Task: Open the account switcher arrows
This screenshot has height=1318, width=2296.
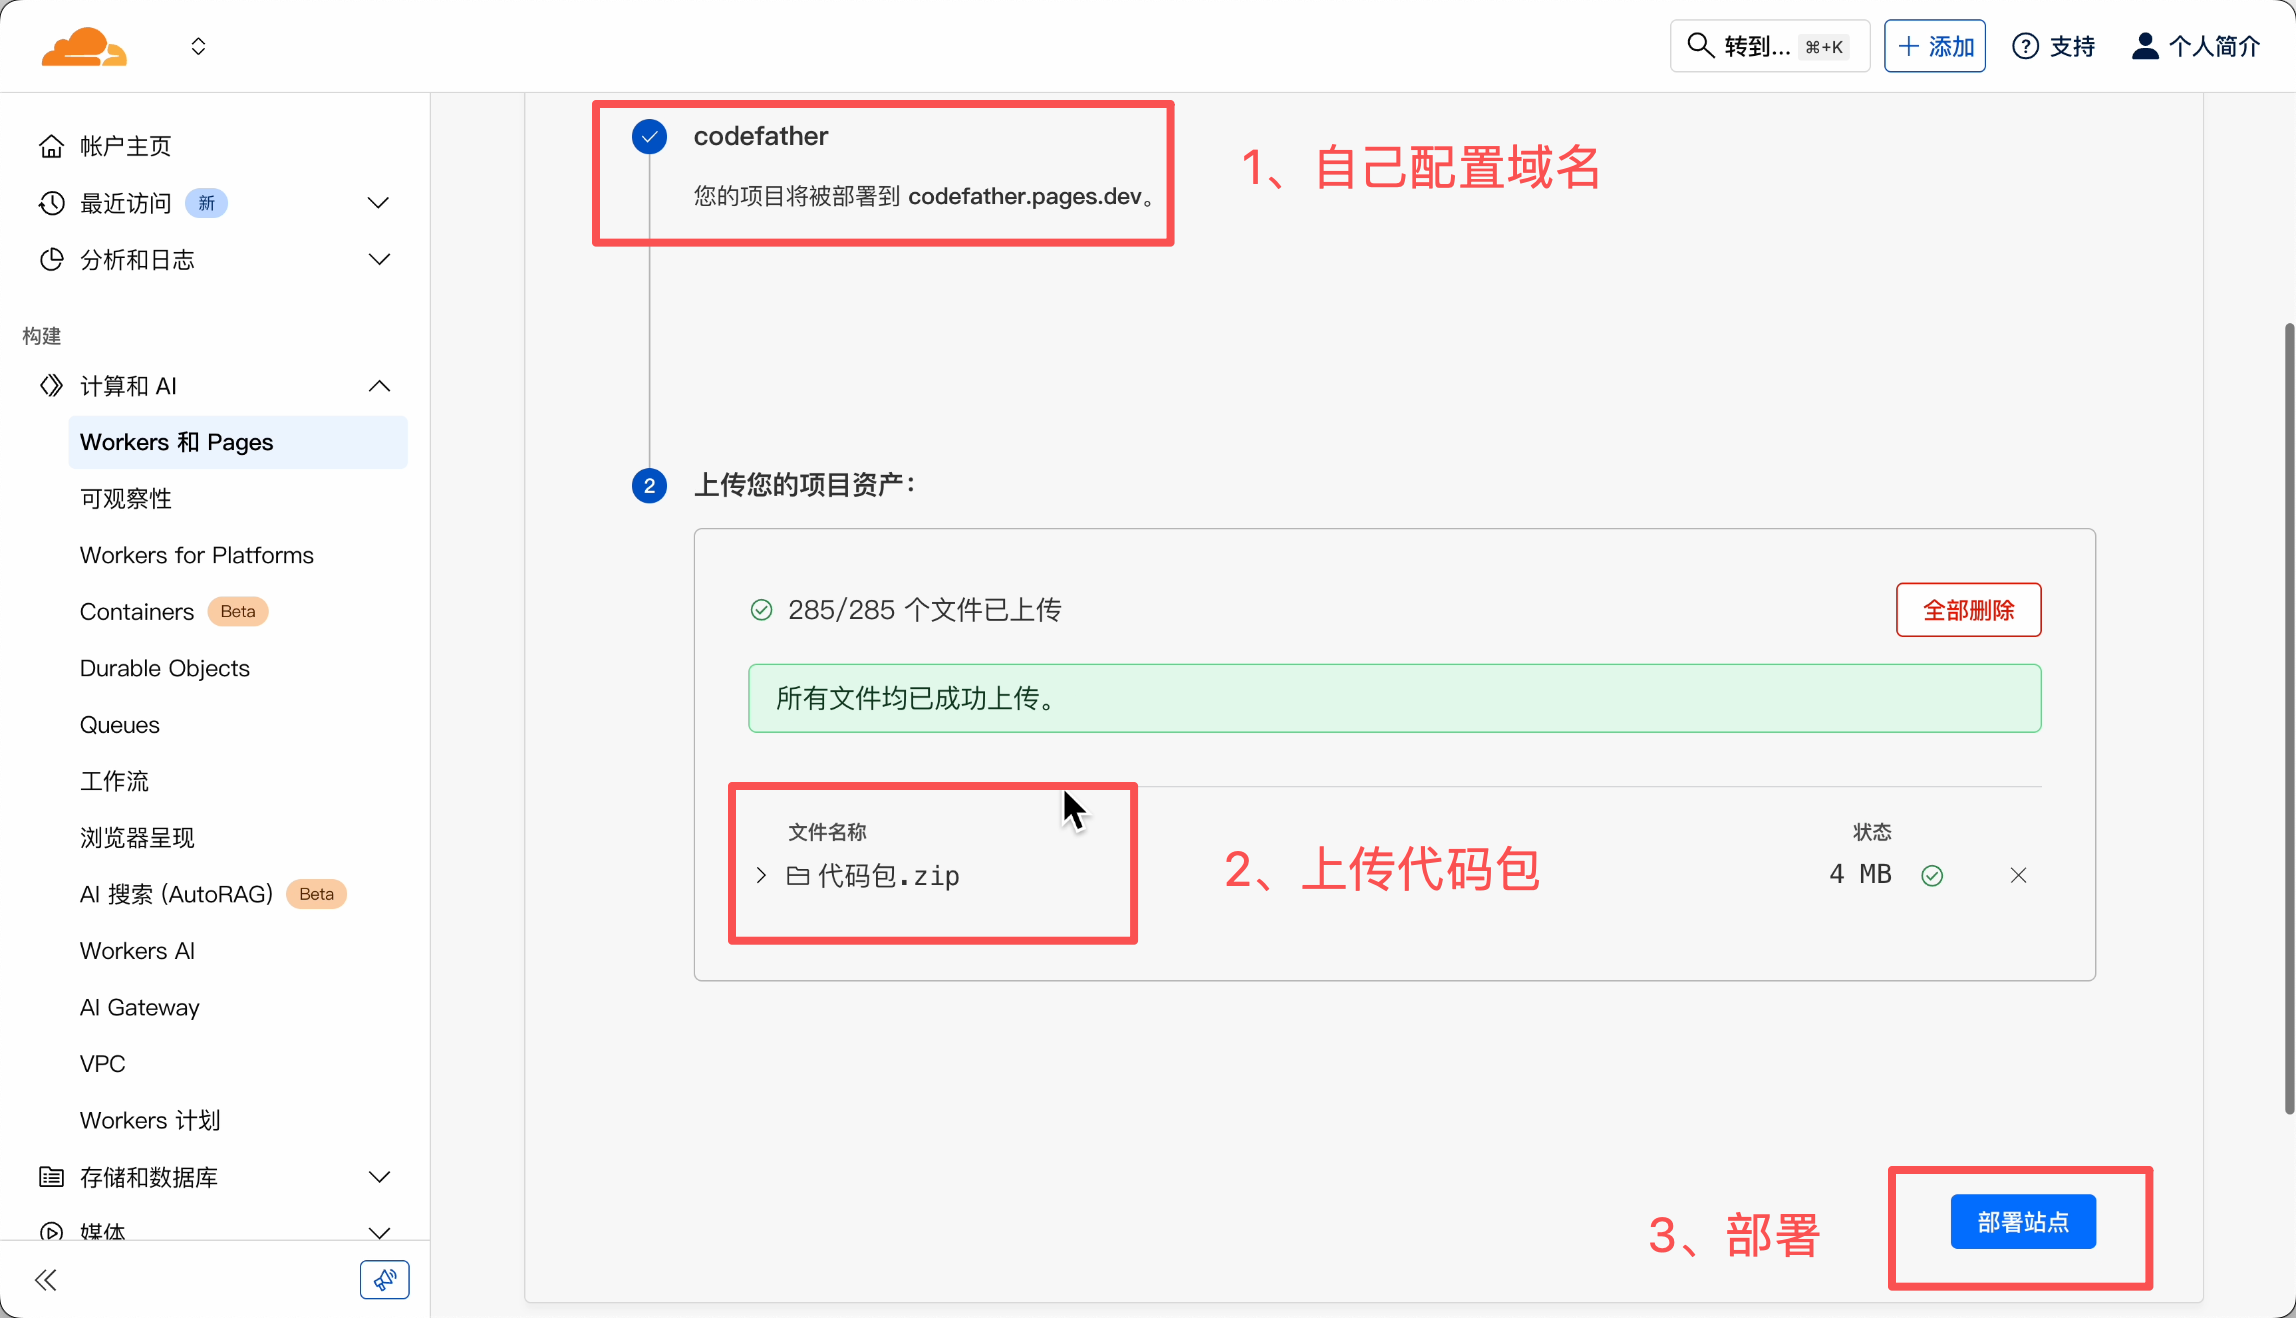Action: [198, 47]
